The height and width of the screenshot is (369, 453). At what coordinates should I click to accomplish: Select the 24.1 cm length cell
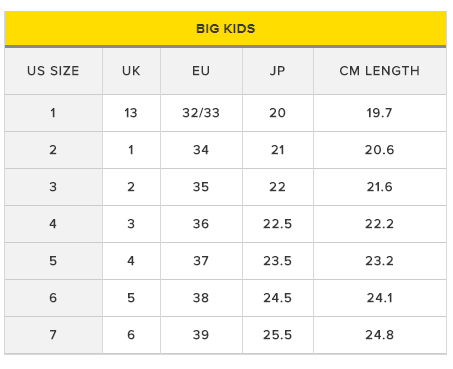coord(380,298)
